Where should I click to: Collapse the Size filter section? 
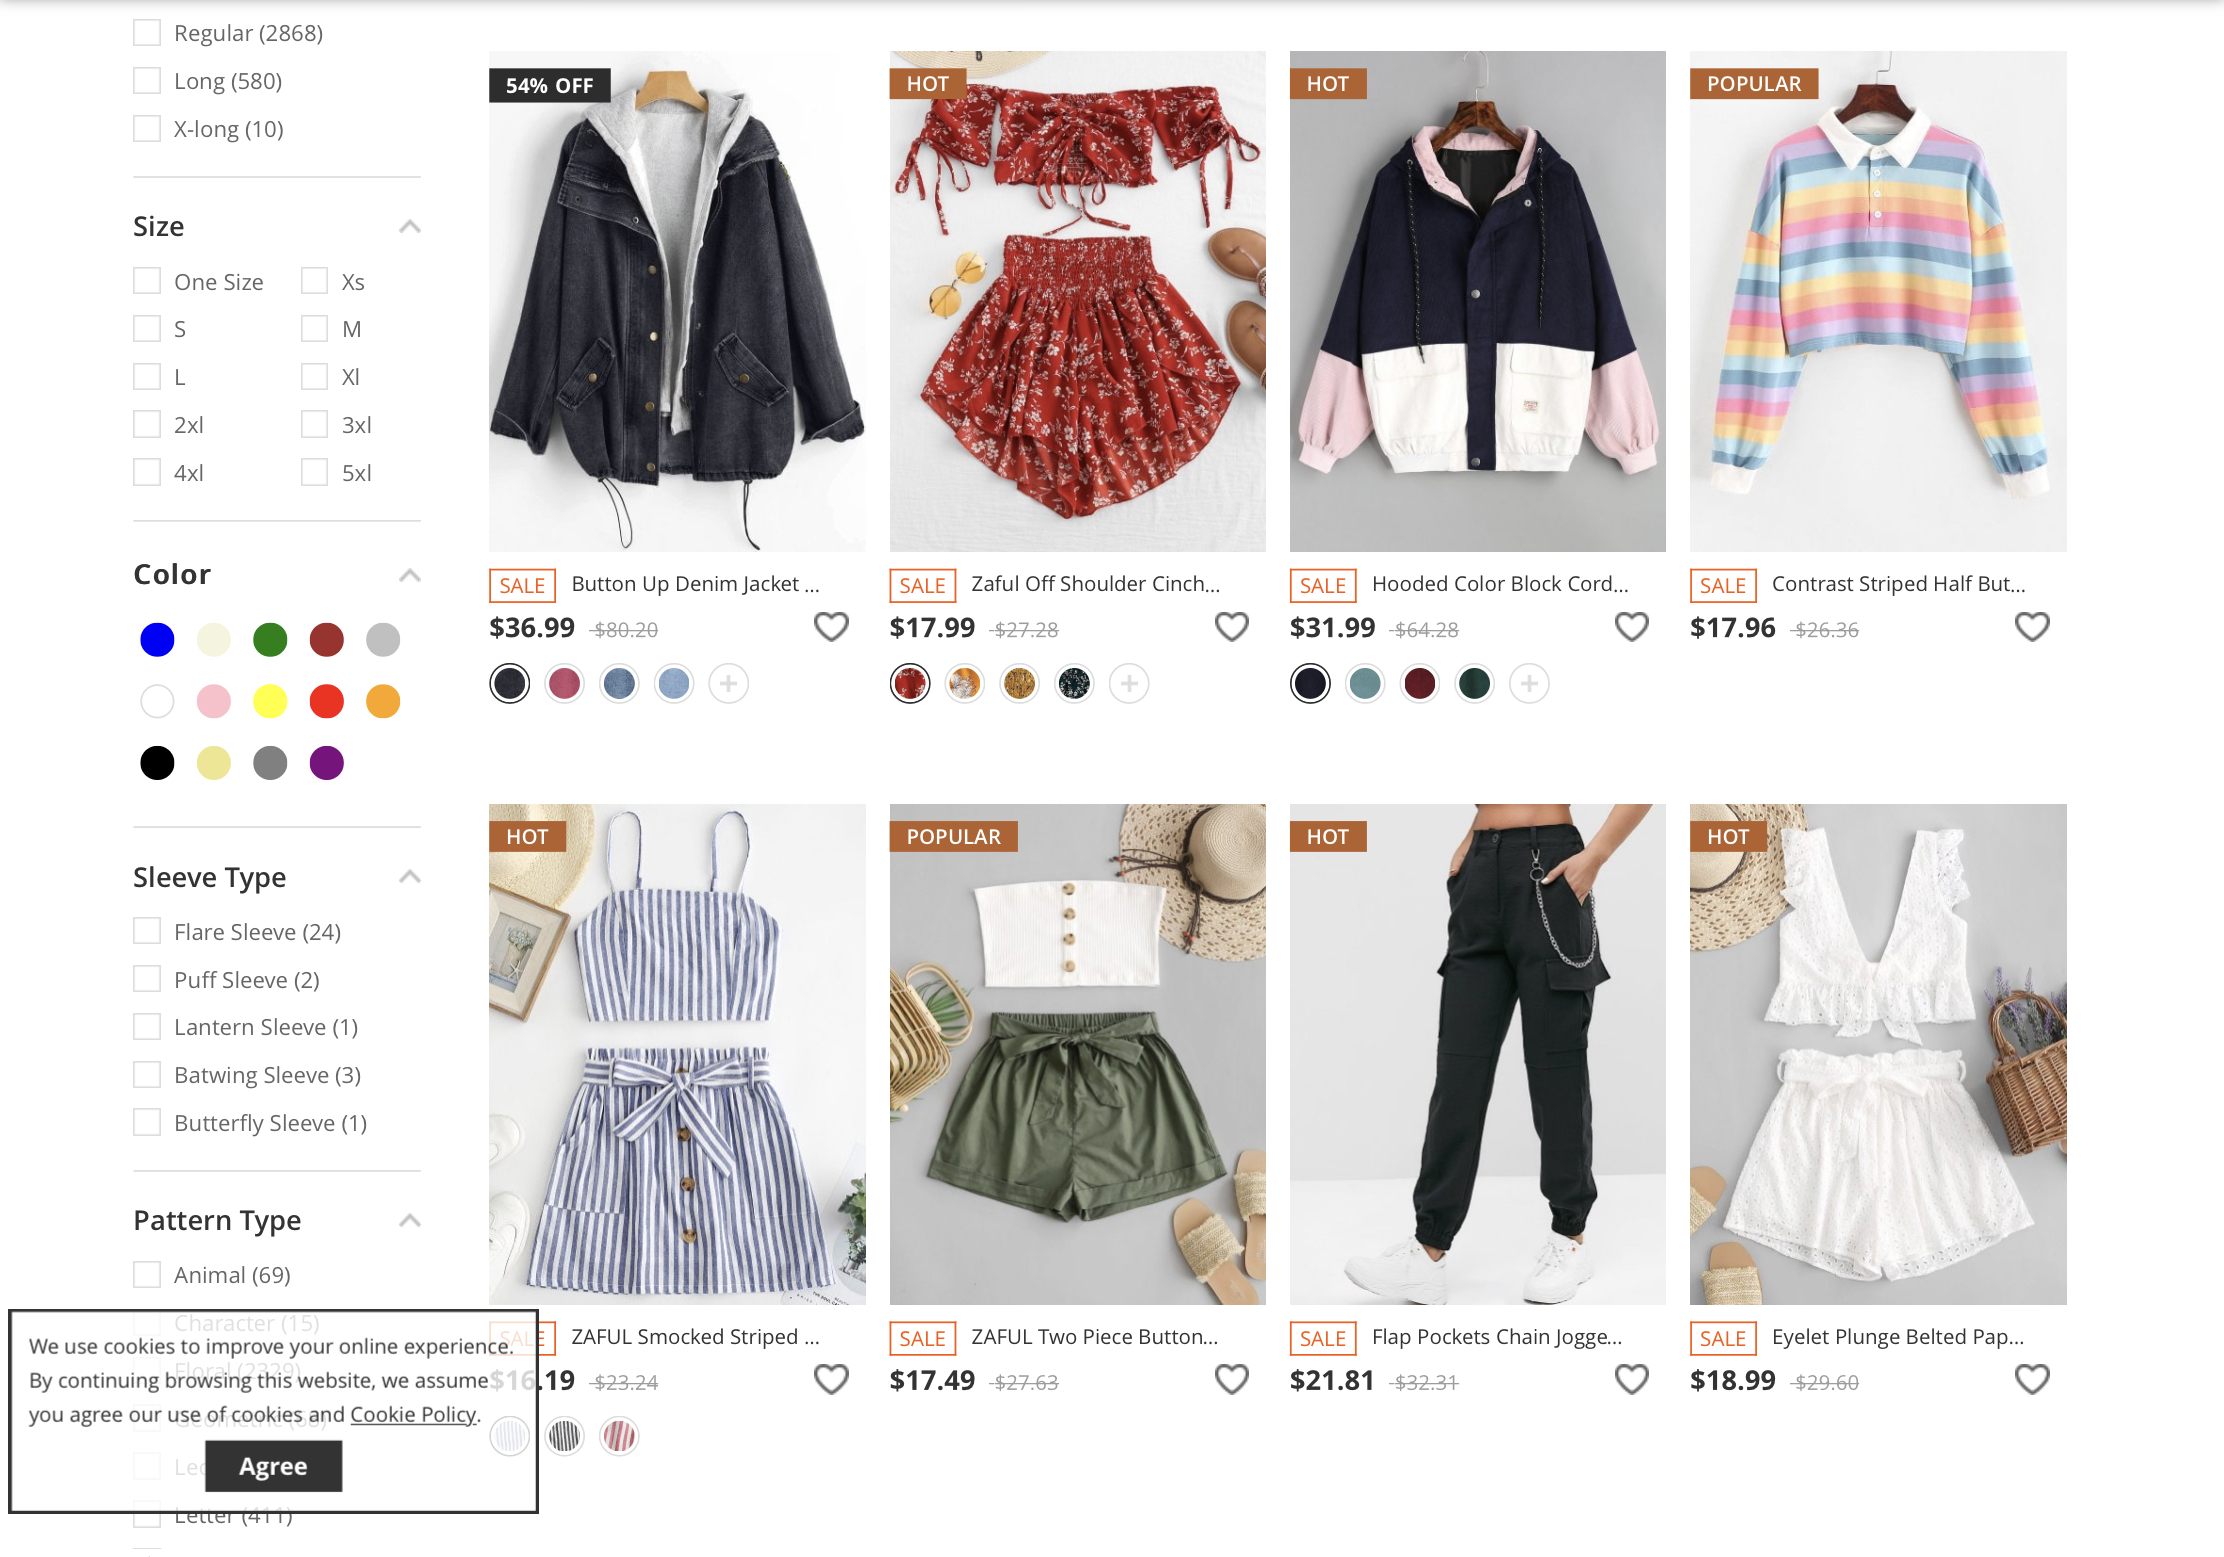tap(409, 227)
